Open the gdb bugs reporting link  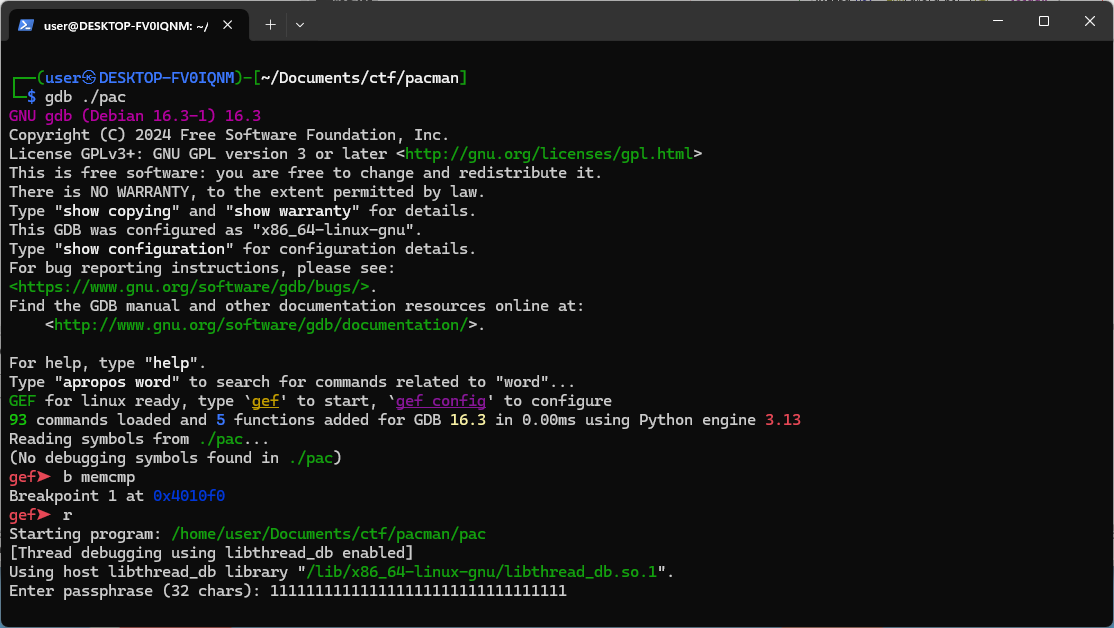coord(189,287)
